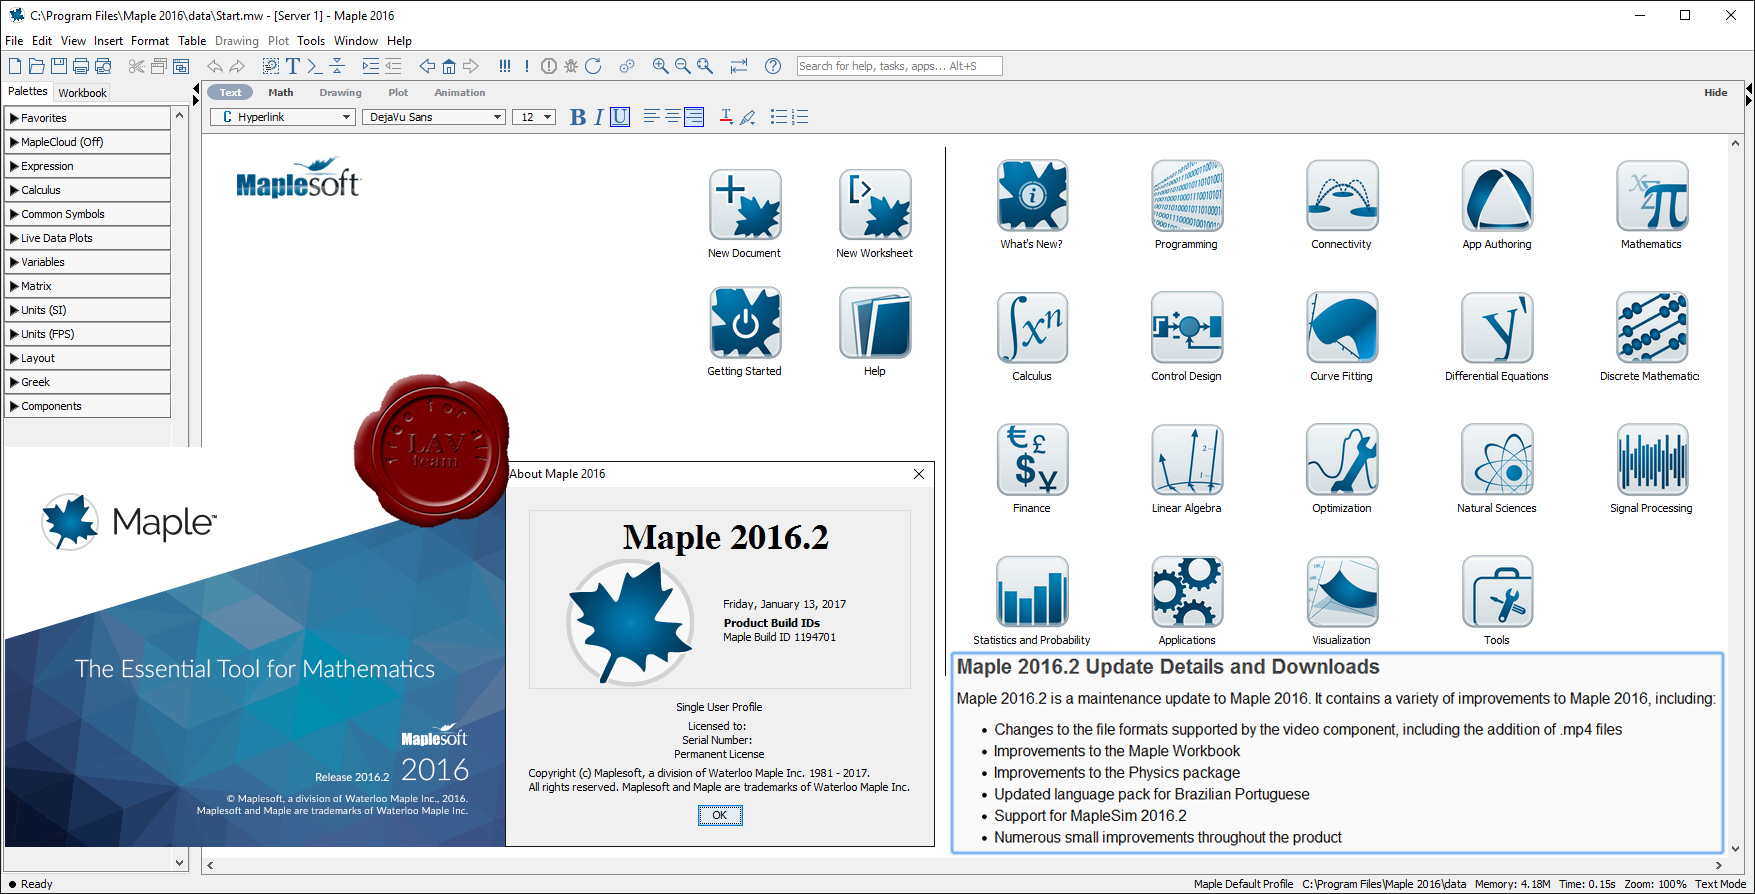The height and width of the screenshot is (894, 1755).
Task: Toggle bold formatting
Action: [578, 117]
